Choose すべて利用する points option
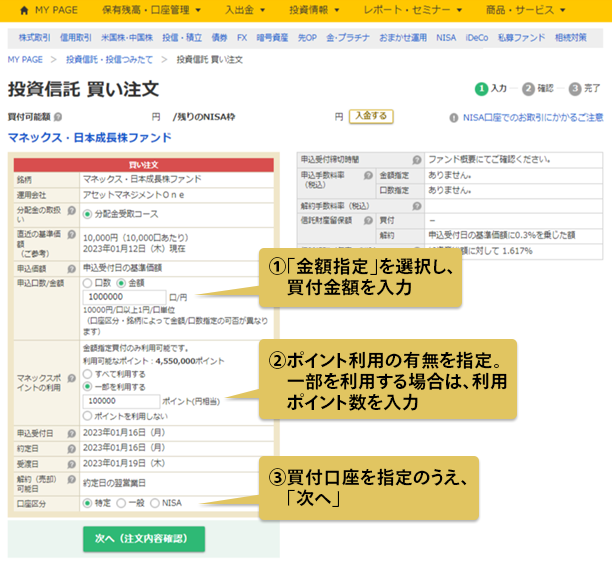This screenshot has height=568, width=612. (88, 372)
